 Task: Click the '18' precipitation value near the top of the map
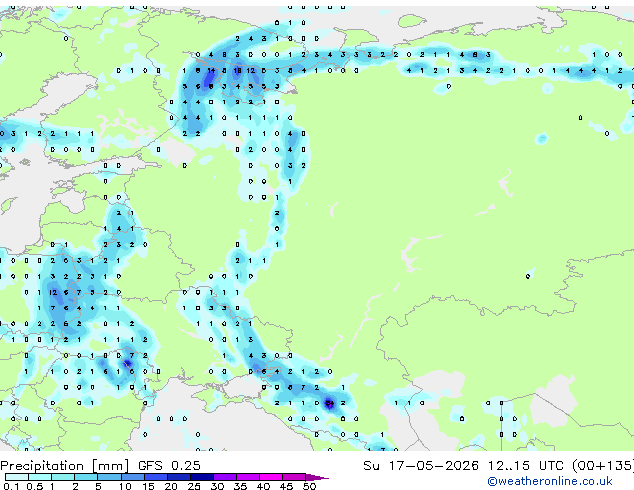[x=237, y=70]
